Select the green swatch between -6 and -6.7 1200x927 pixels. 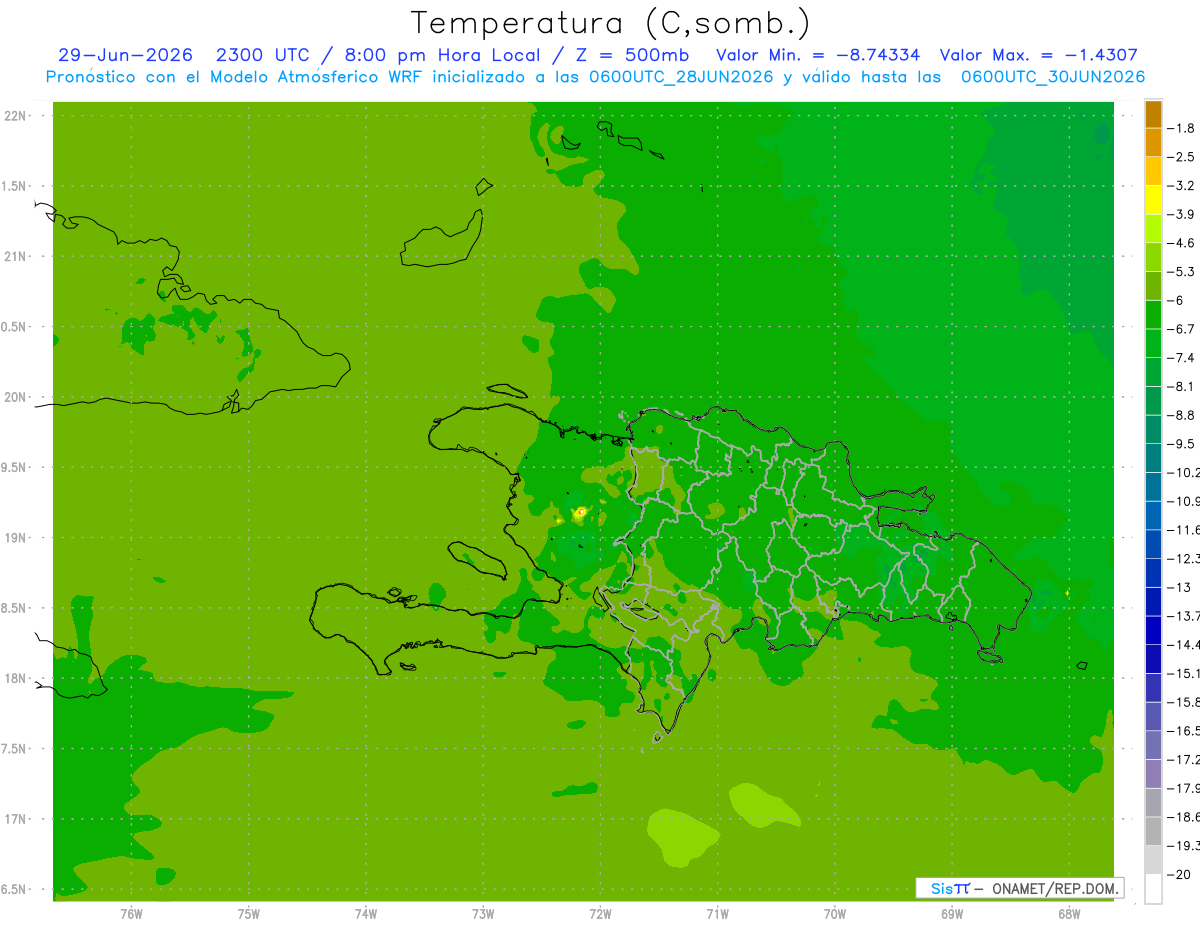pyautogui.click(x=1153, y=315)
